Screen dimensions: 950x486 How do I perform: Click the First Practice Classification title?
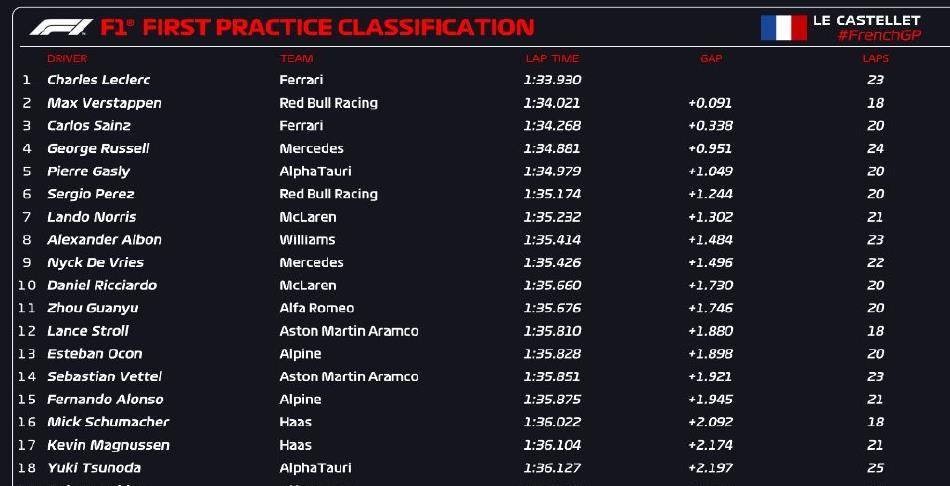pyautogui.click(x=339, y=27)
